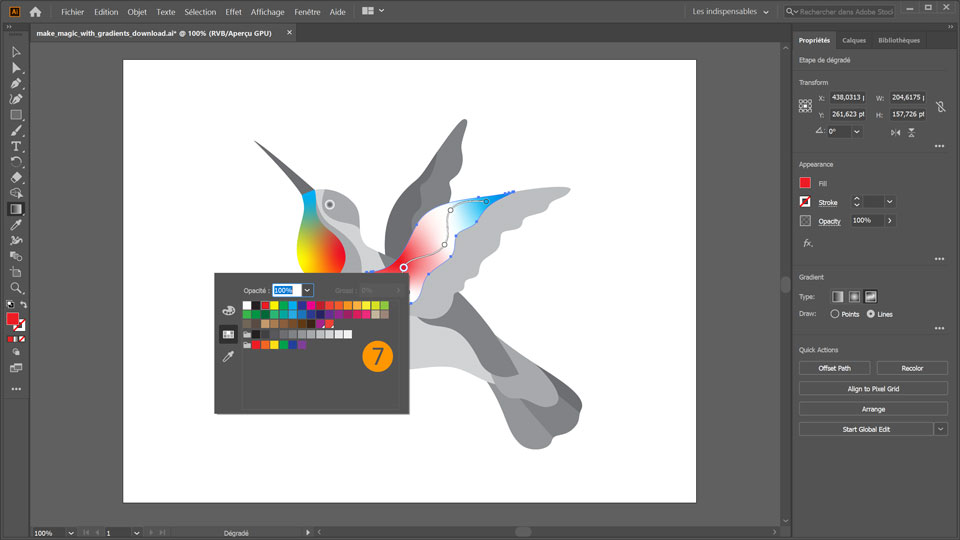
Task: Open the arrange documents dropdown
Action: [373, 11]
